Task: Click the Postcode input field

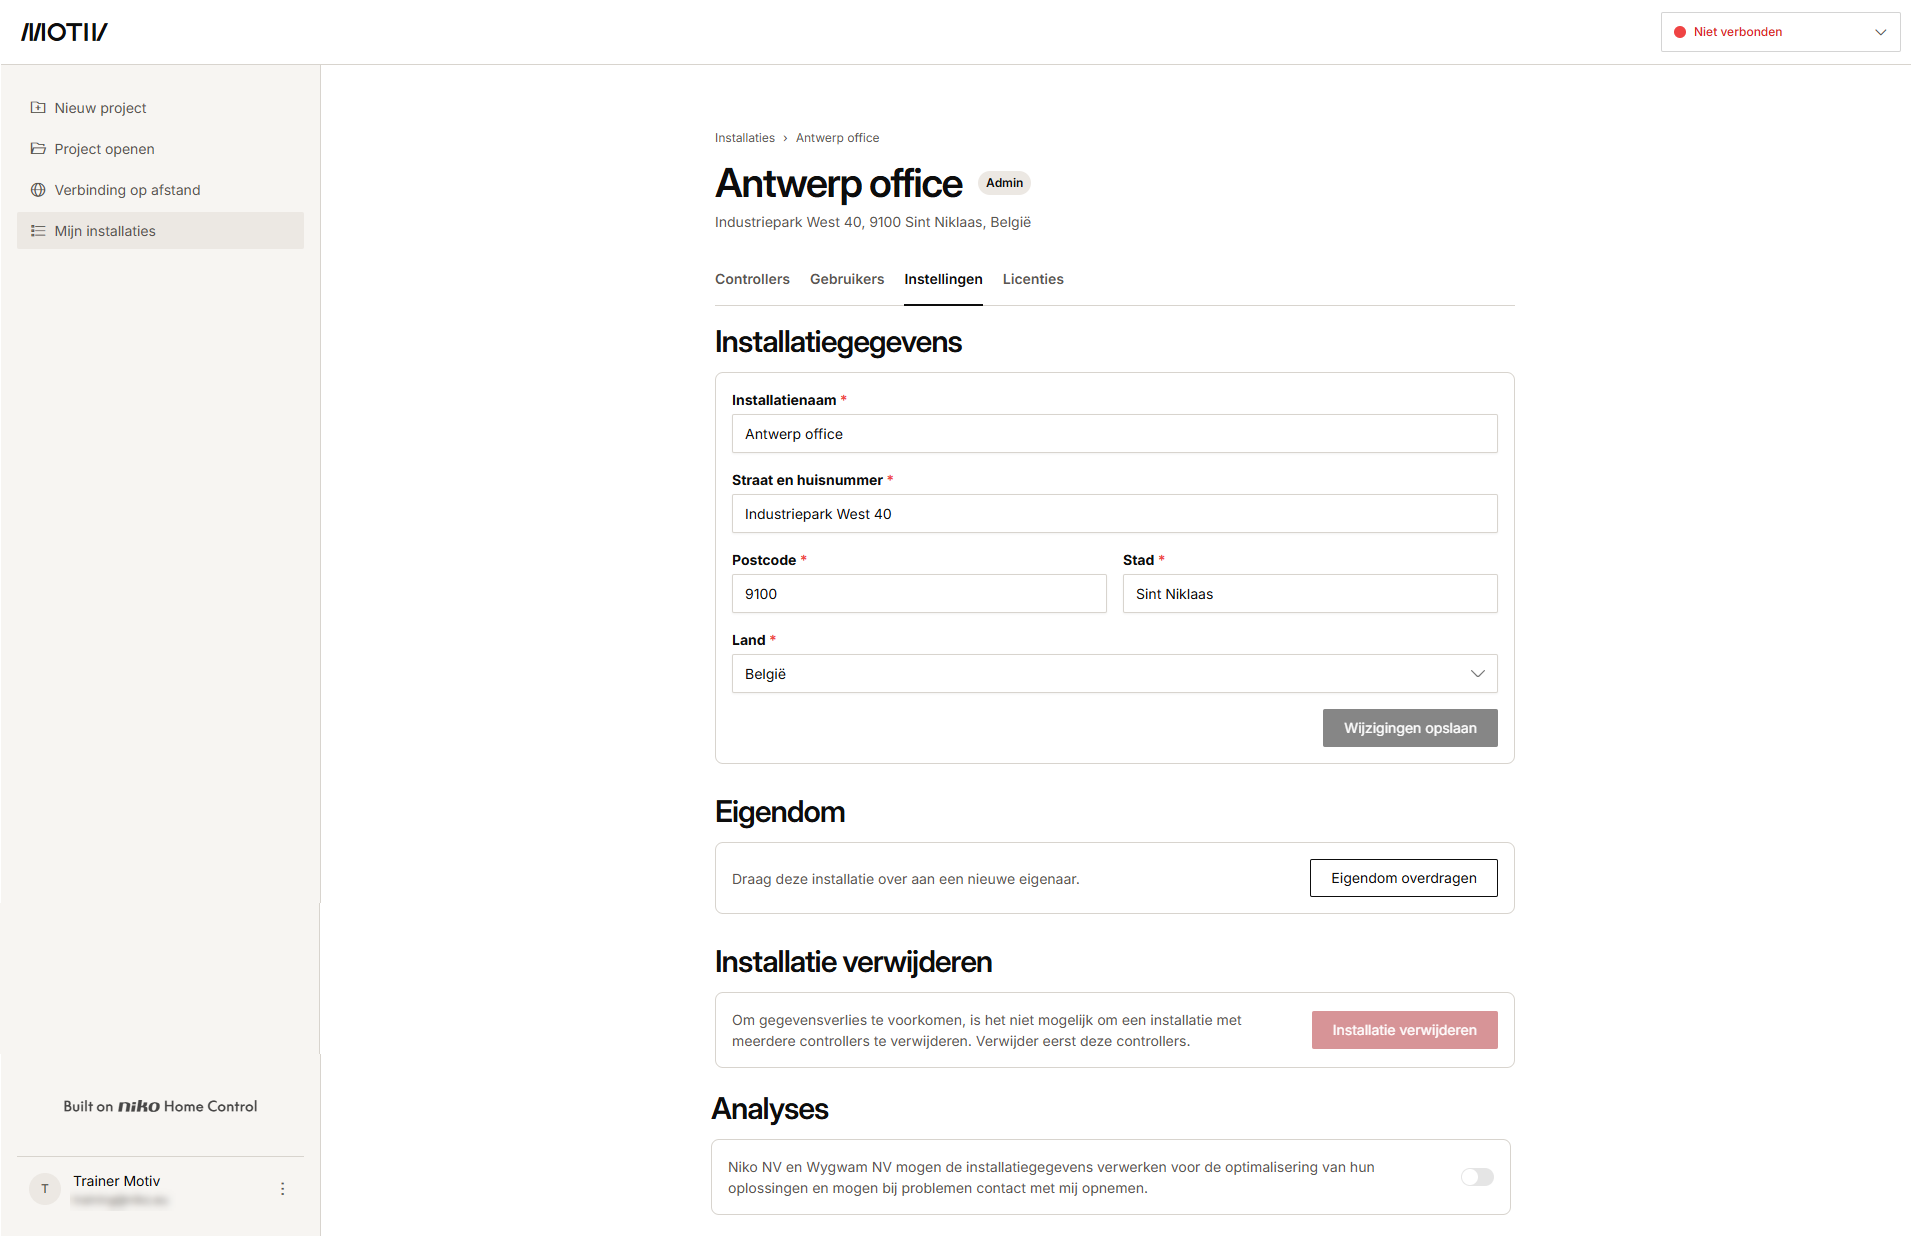Action: (x=919, y=594)
